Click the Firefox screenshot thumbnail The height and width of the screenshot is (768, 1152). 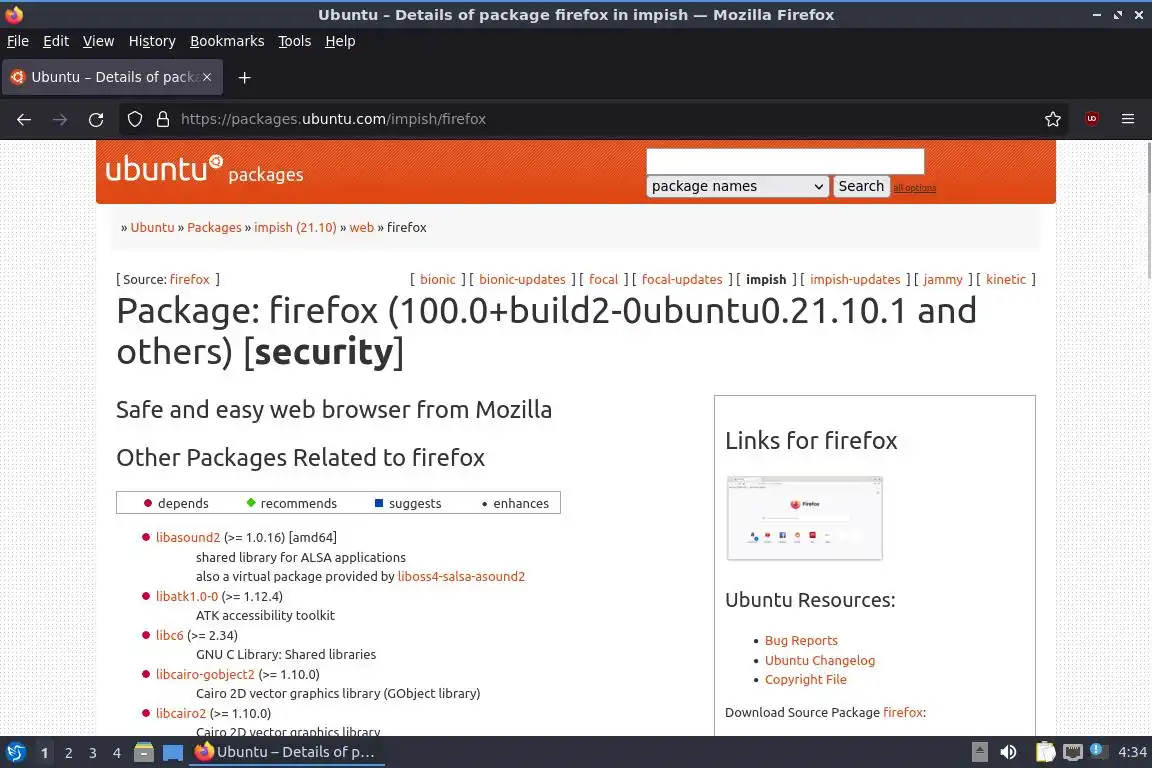pos(804,518)
